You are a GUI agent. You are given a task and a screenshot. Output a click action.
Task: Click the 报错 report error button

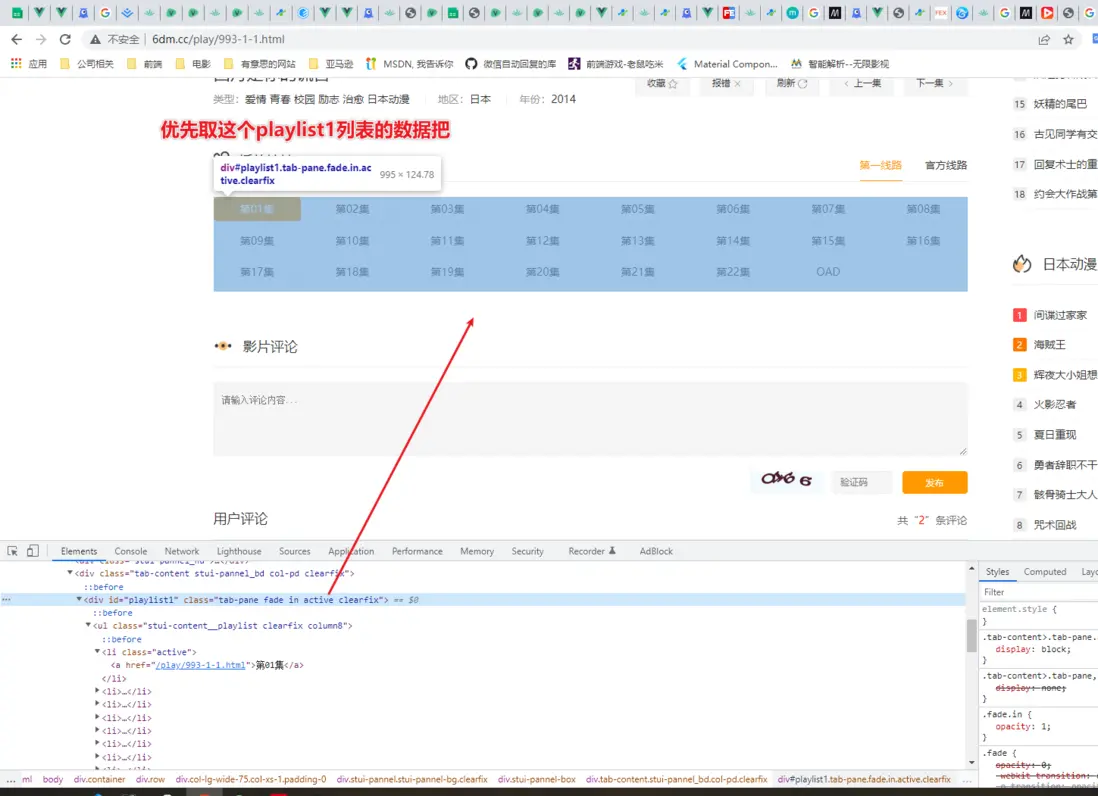726,83
